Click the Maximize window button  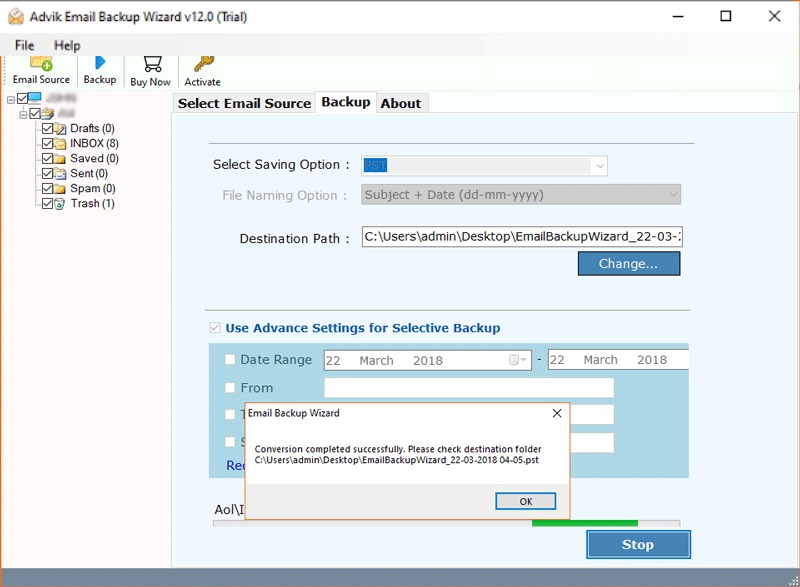click(x=726, y=16)
